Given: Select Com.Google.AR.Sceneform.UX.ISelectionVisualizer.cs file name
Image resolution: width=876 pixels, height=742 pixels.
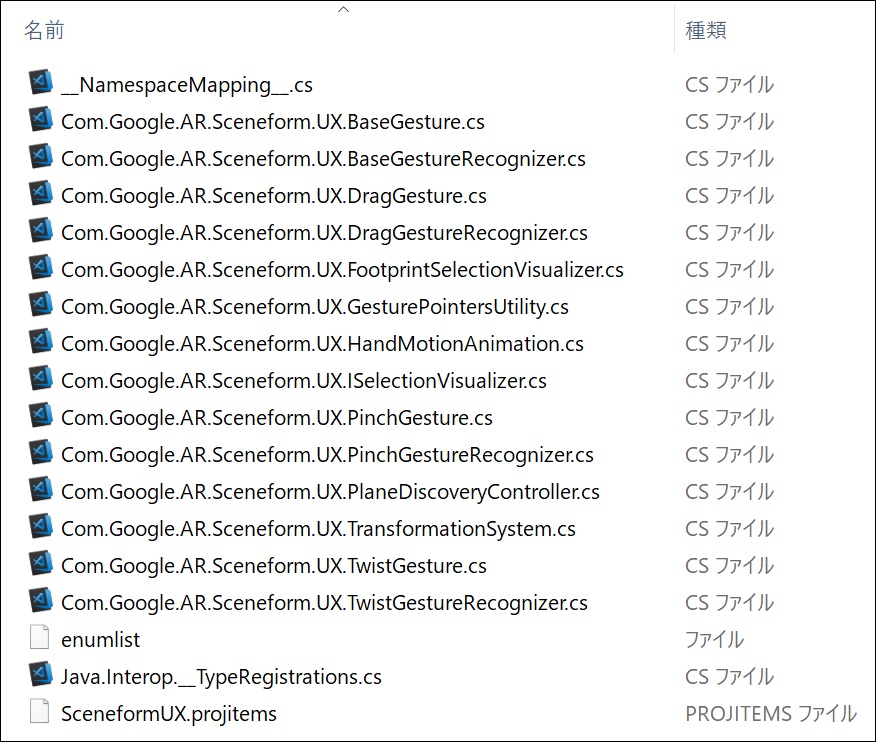Looking at the screenshot, I should [303, 381].
